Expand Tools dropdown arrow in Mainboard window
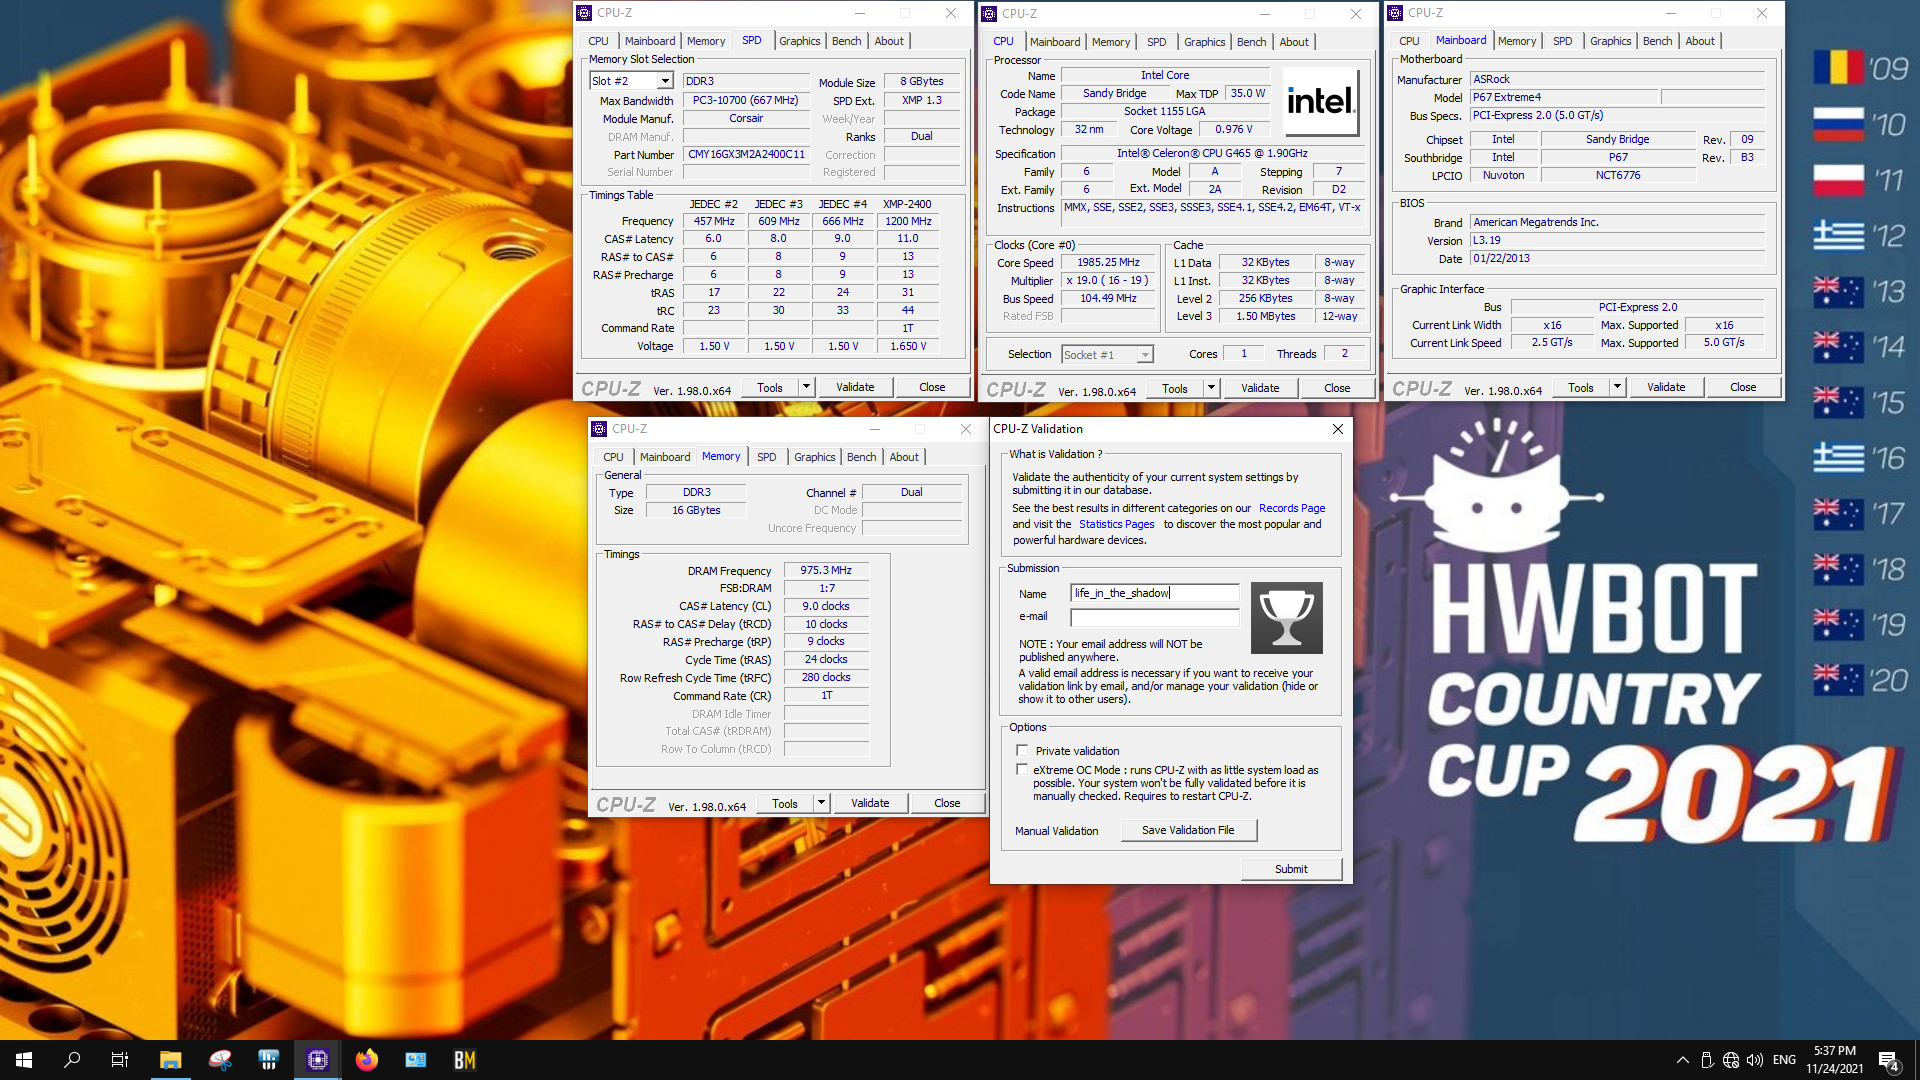Viewport: 1920px width, 1080px height. [x=1617, y=387]
